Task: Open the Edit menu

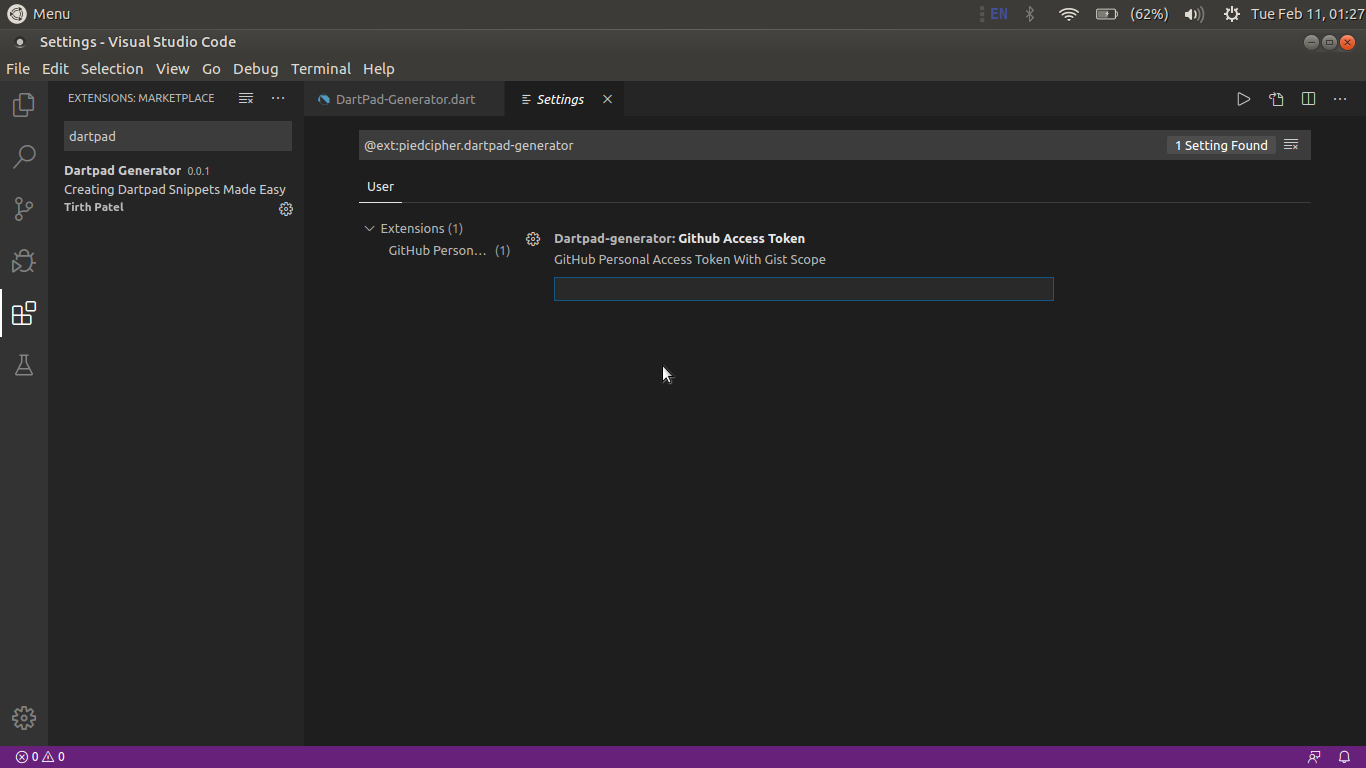Action: (x=55, y=69)
